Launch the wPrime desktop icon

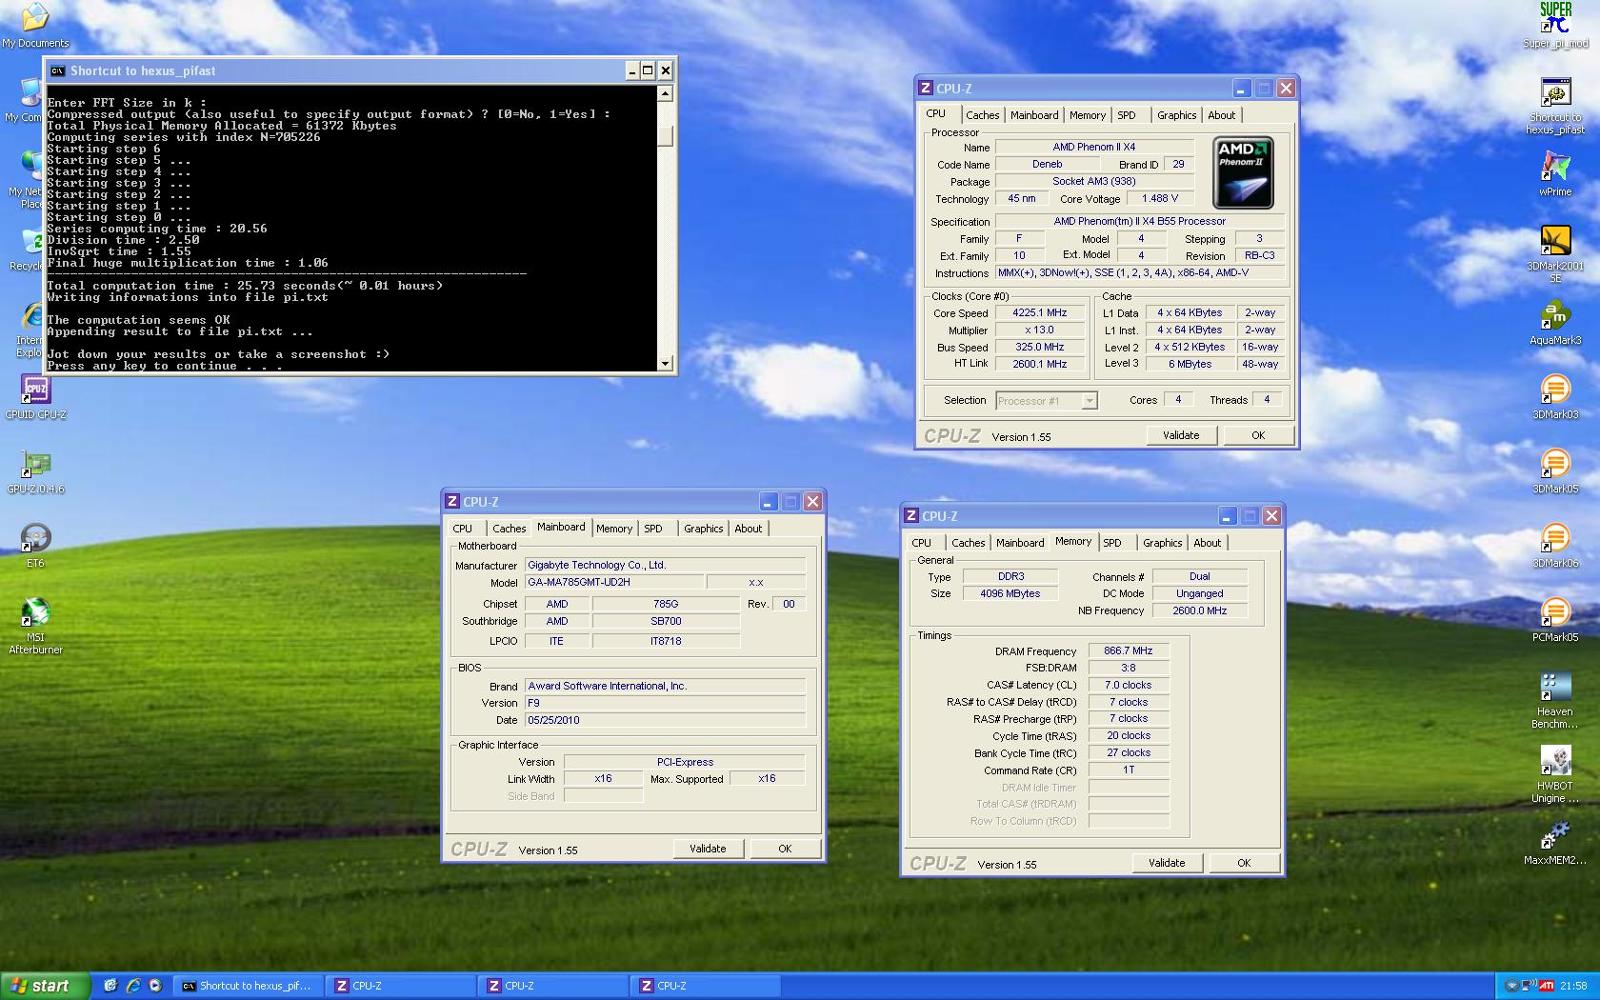coord(1555,173)
